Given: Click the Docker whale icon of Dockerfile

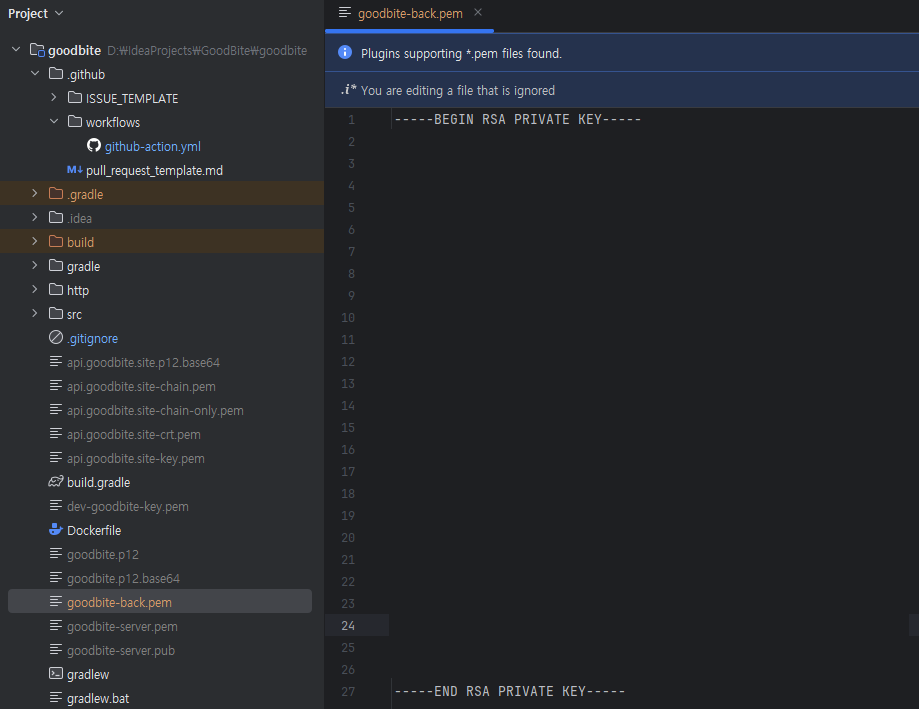Looking at the screenshot, I should pos(56,530).
